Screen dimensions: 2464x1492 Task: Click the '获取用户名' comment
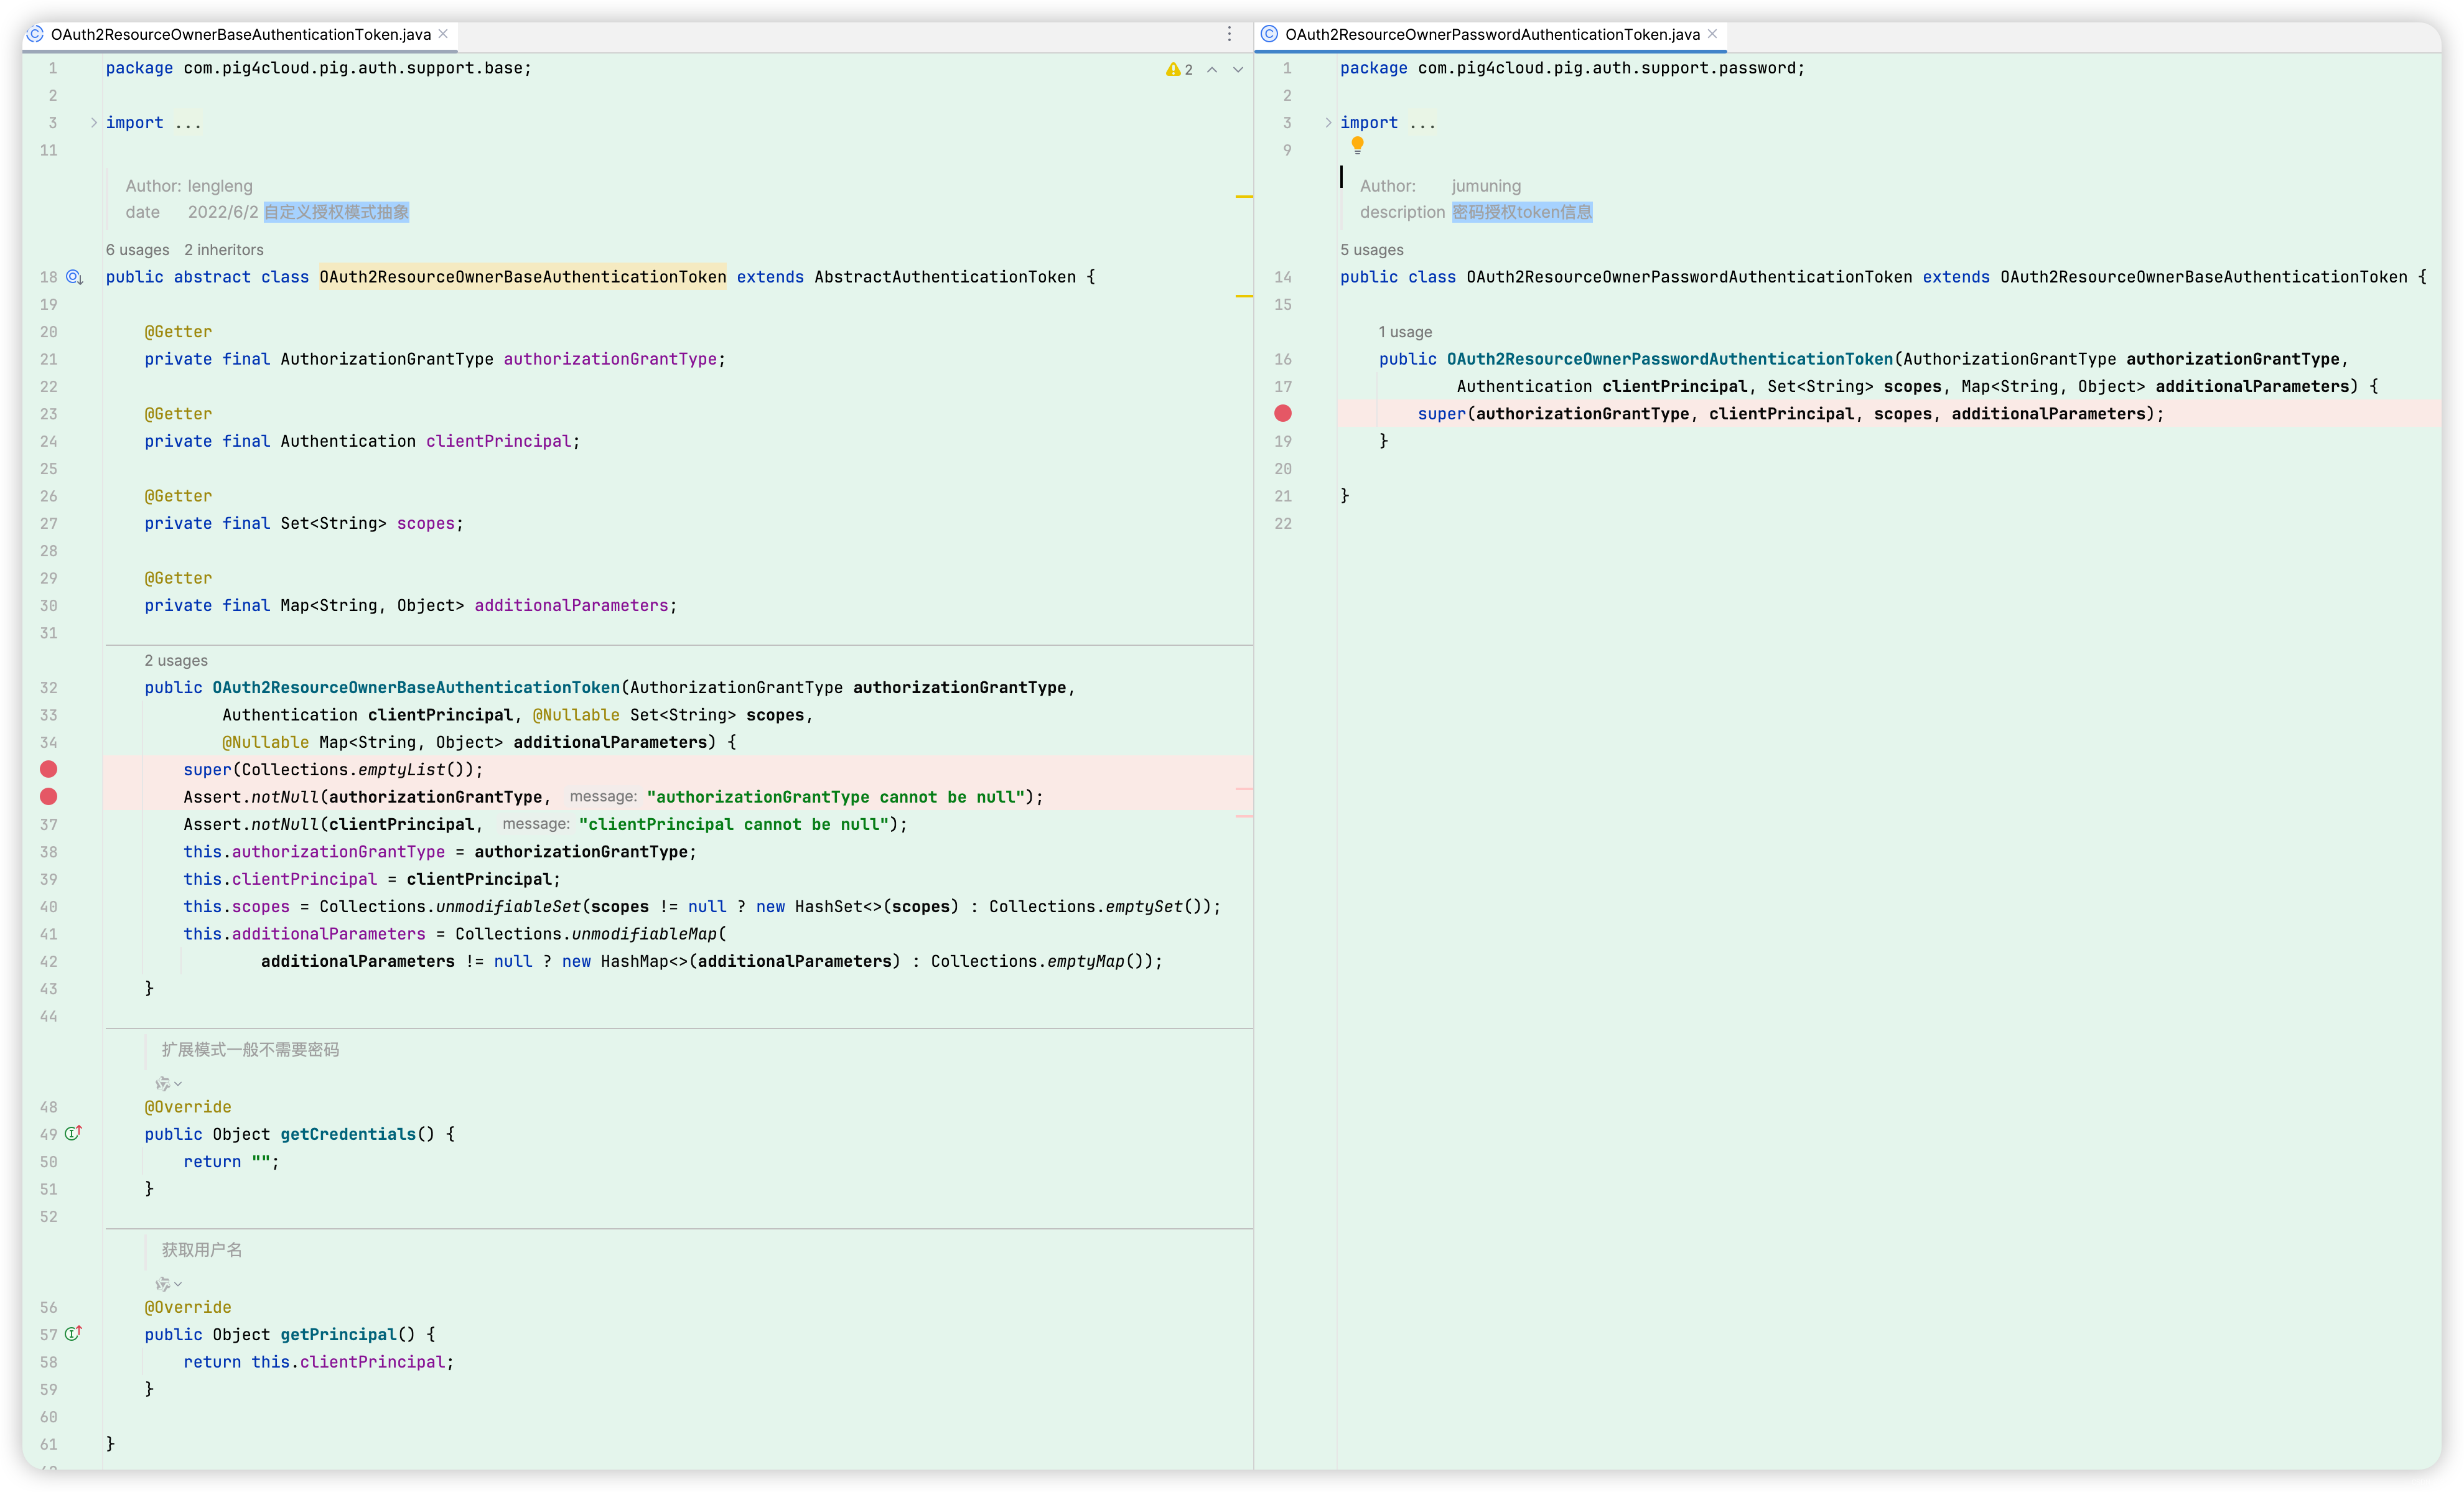click(x=201, y=1249)
